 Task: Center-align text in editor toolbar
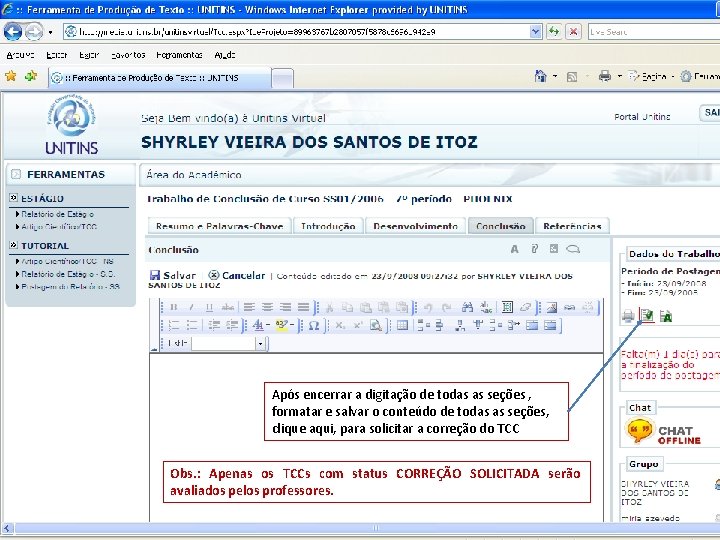pyautogui.click(x=267, y=307)
